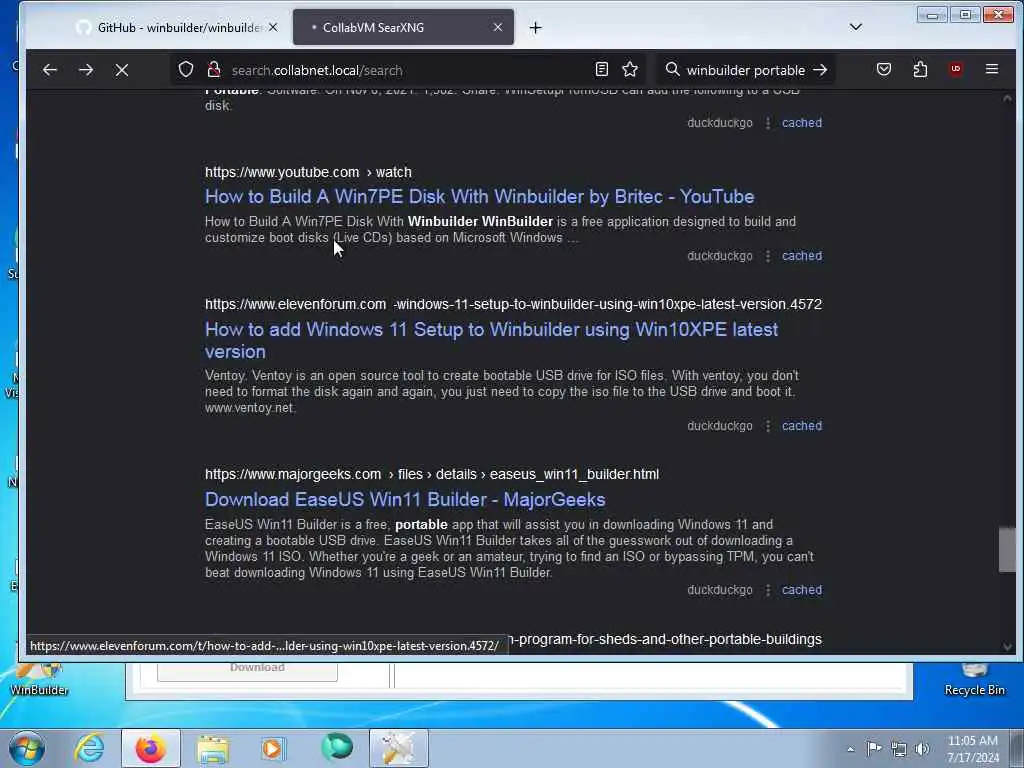
Task: Open How to Build A Win7PE Disk link
Action: tap(479, 197)
